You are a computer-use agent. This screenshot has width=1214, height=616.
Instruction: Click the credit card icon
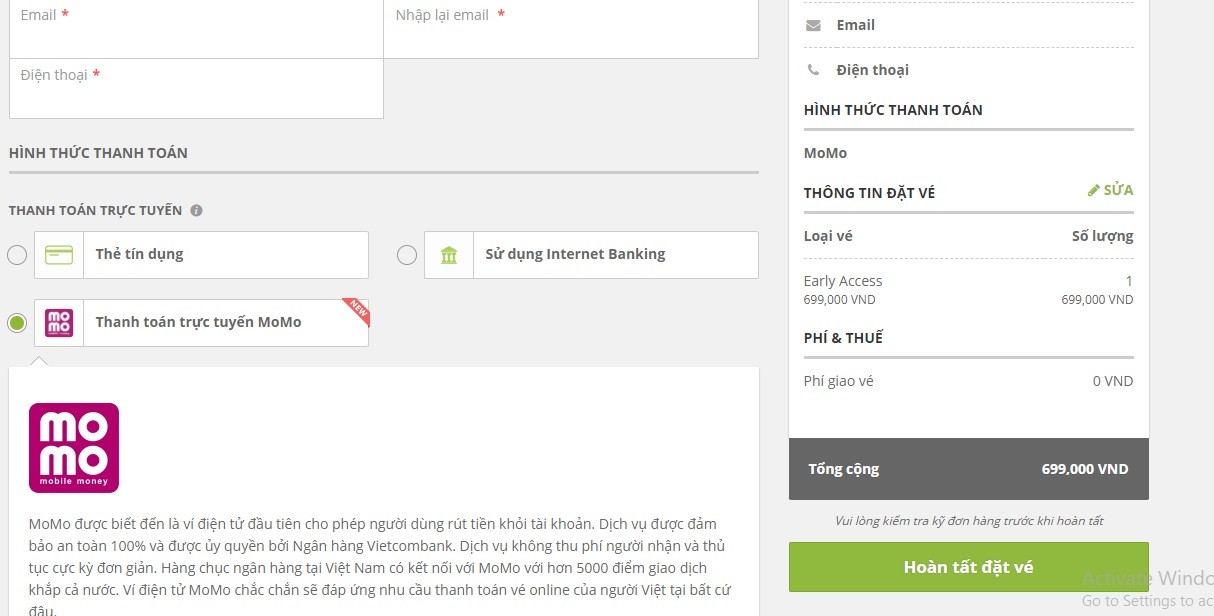(x=59, y=255)
